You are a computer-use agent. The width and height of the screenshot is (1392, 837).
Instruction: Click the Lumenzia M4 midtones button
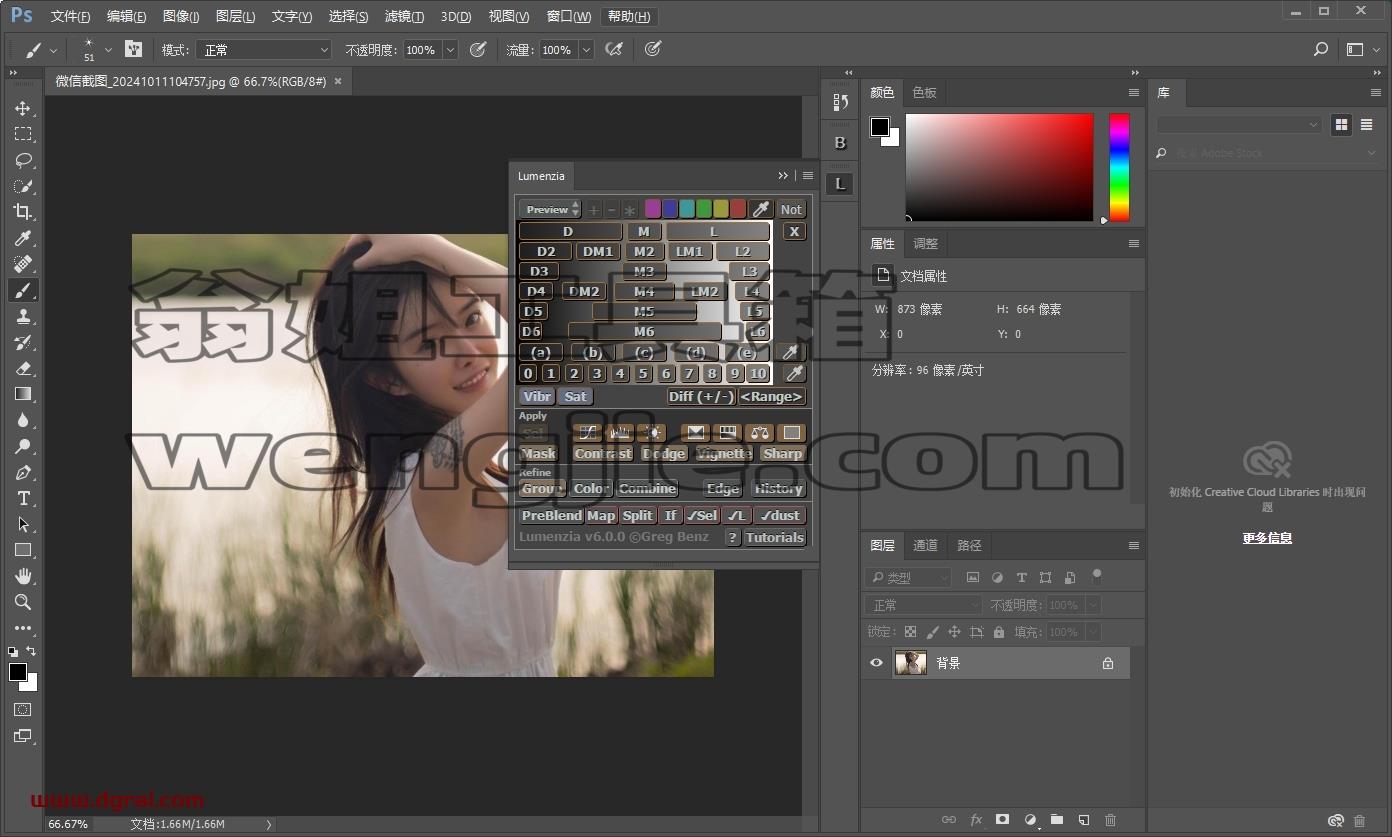(644, 291)
